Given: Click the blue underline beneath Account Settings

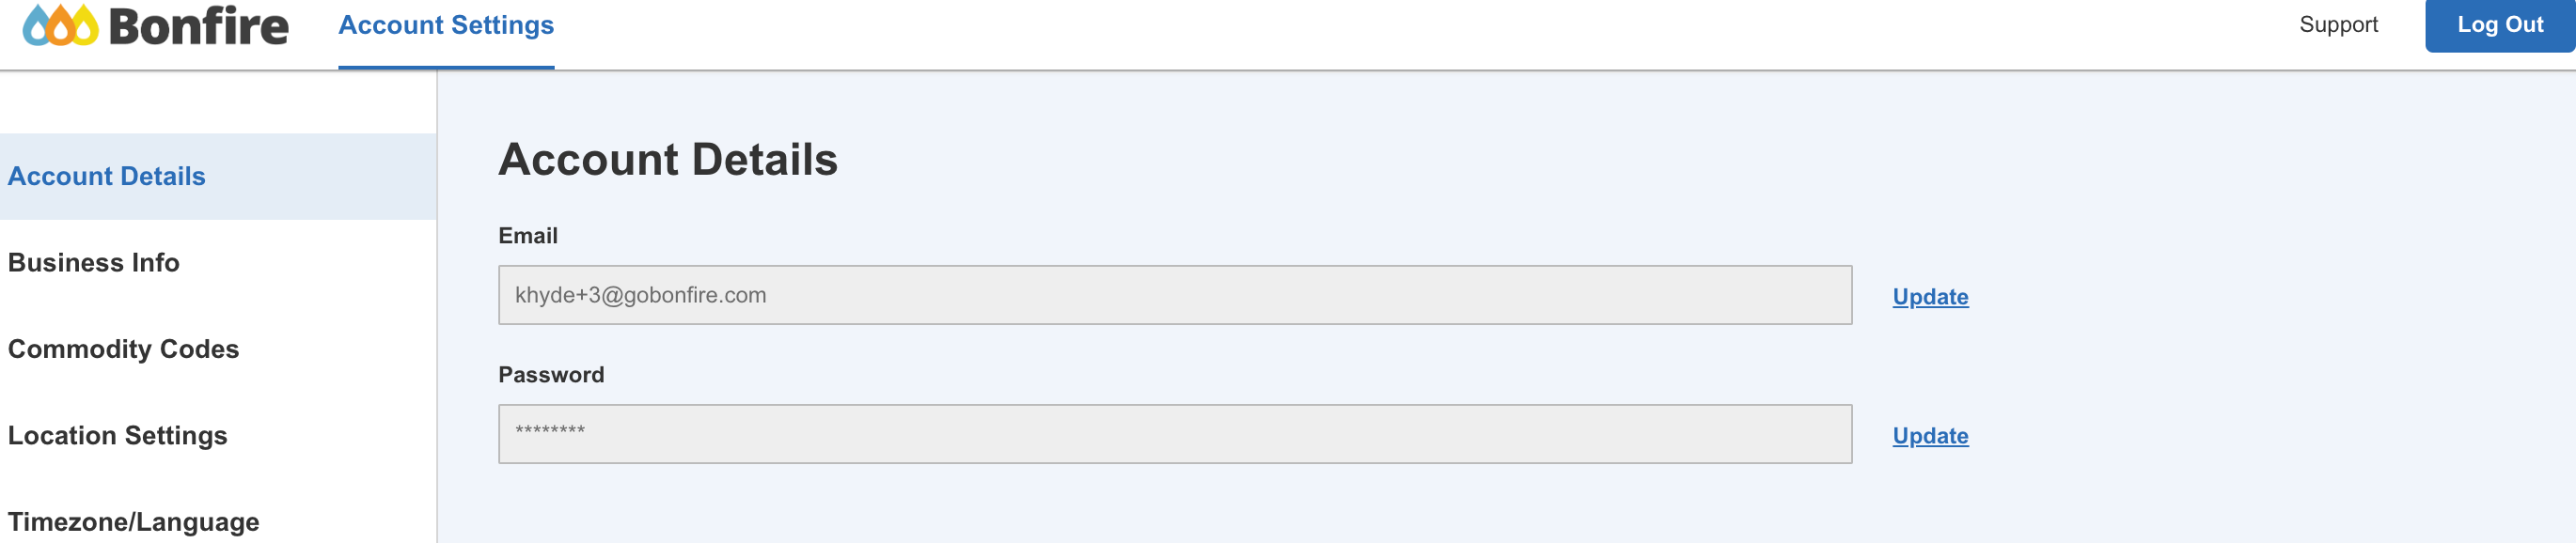Looking at the screenshot, I should tap(446, 67).
